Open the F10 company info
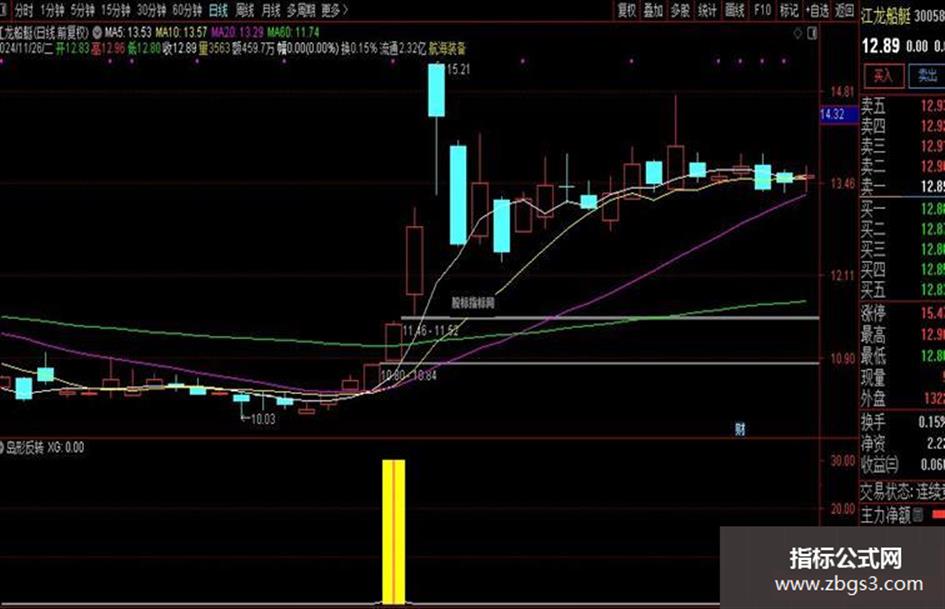 pyautogui.click(x=762, y=10)
